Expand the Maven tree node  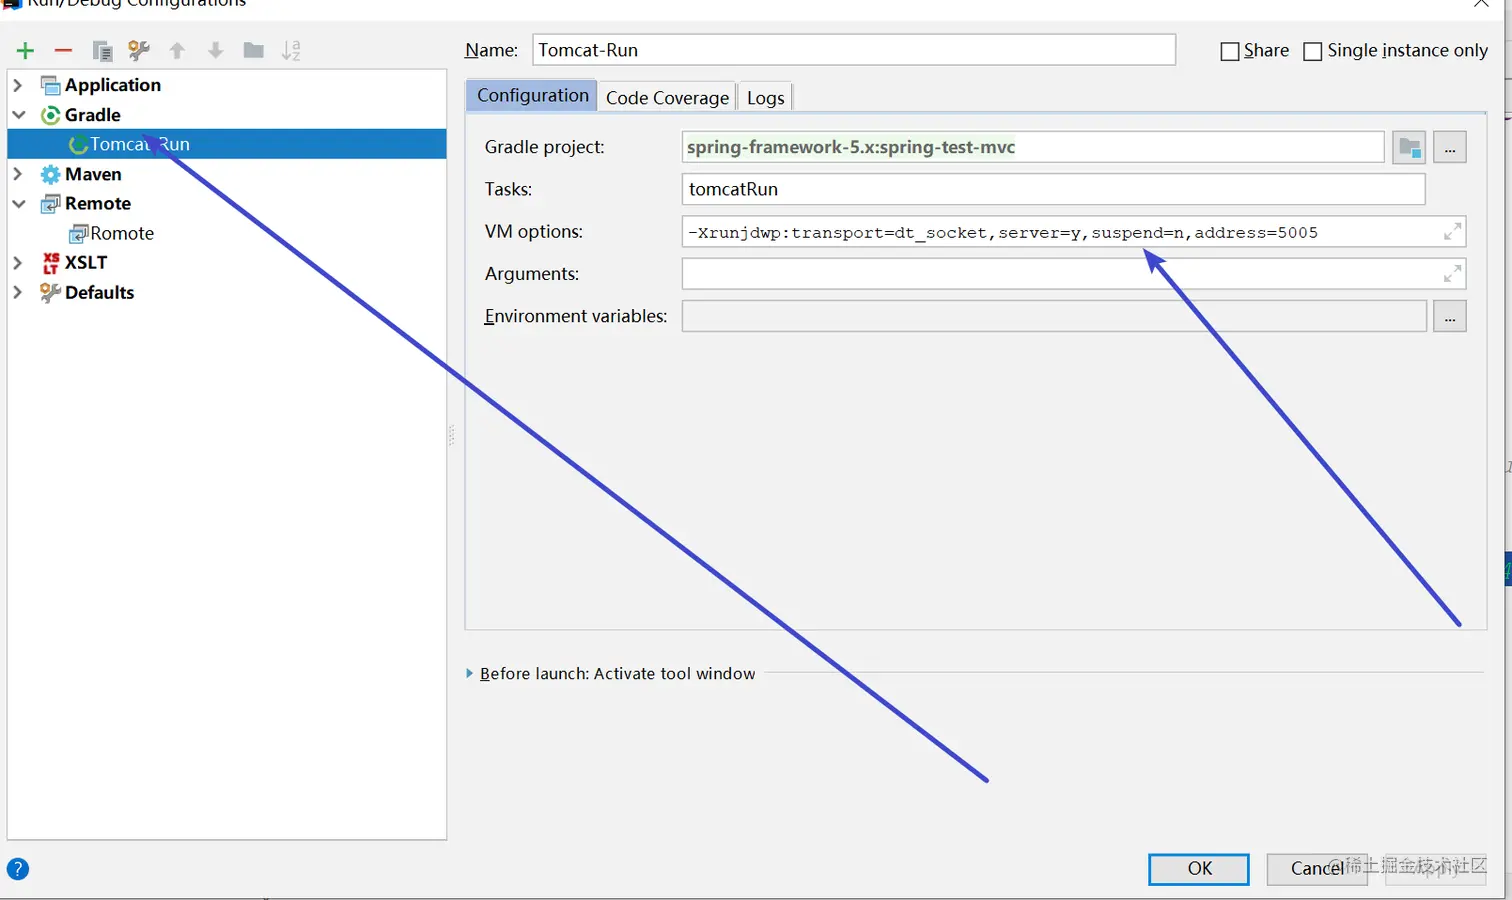point(18,174)
